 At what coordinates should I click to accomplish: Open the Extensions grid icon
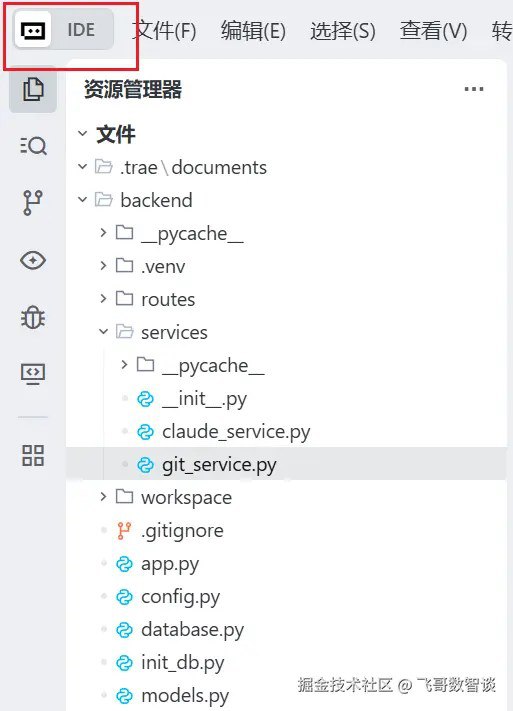point(33,455)
